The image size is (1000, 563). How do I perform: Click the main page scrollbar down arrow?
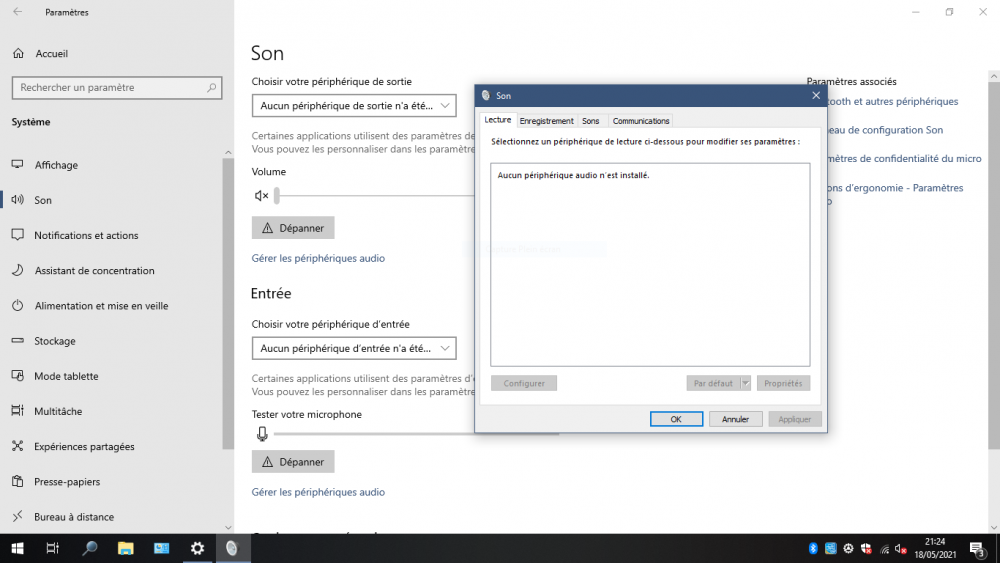[994, 527]
